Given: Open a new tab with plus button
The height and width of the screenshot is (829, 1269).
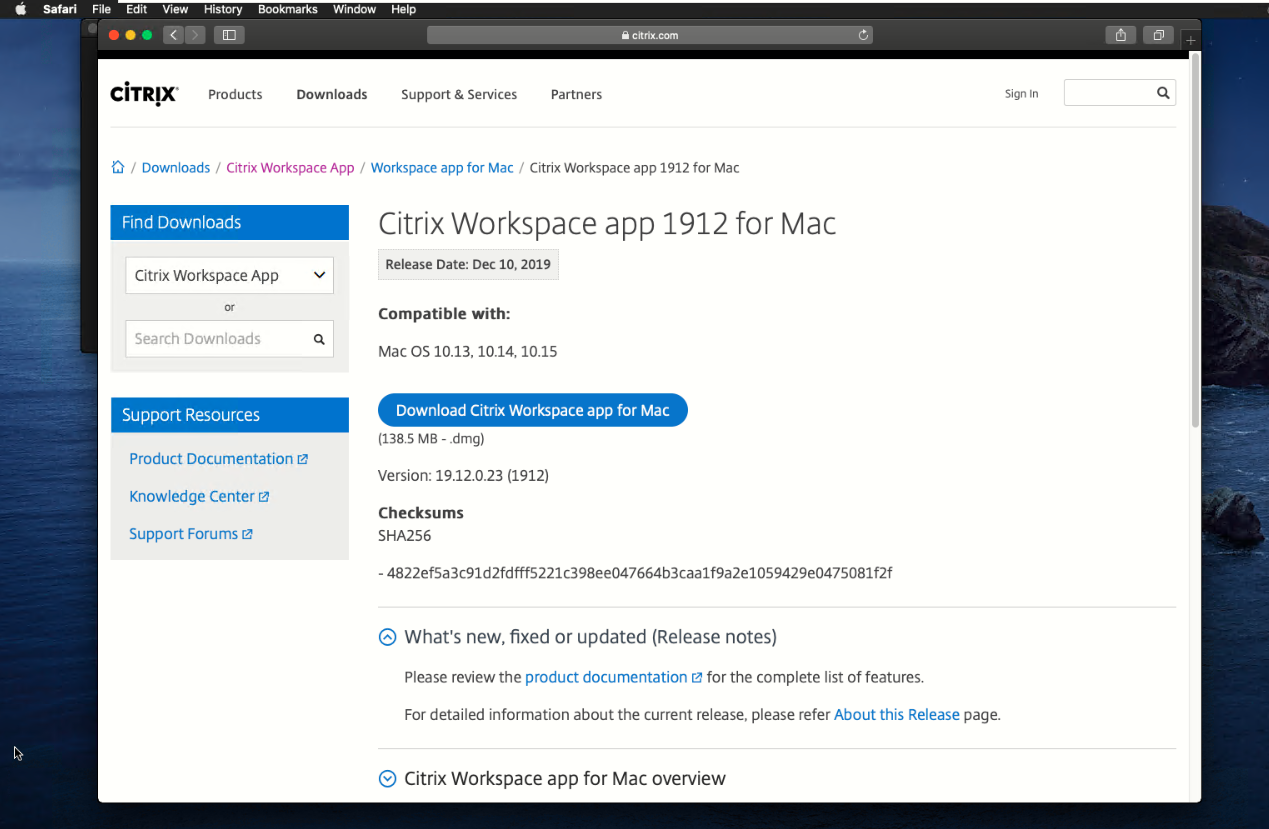Looking at the screenshot, I should (x=1190, y=41).
